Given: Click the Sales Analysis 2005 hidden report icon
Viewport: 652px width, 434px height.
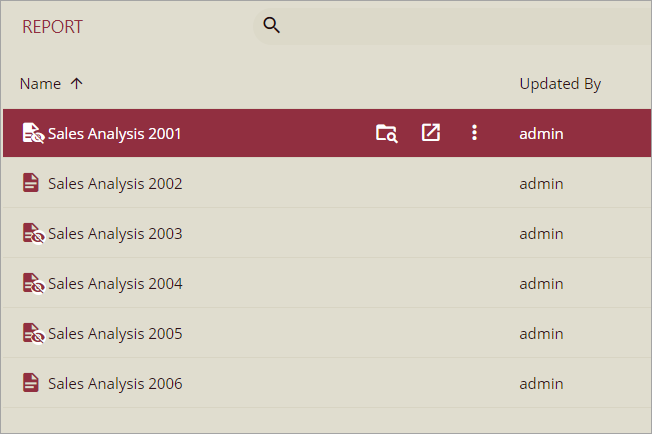Looking at the screenshot, I should pos(33,334).
